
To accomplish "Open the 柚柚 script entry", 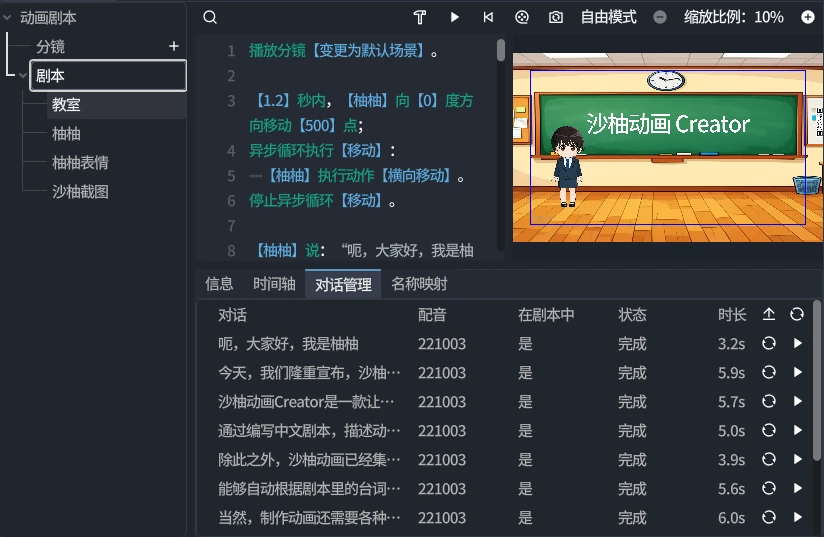I will point(66,133).
